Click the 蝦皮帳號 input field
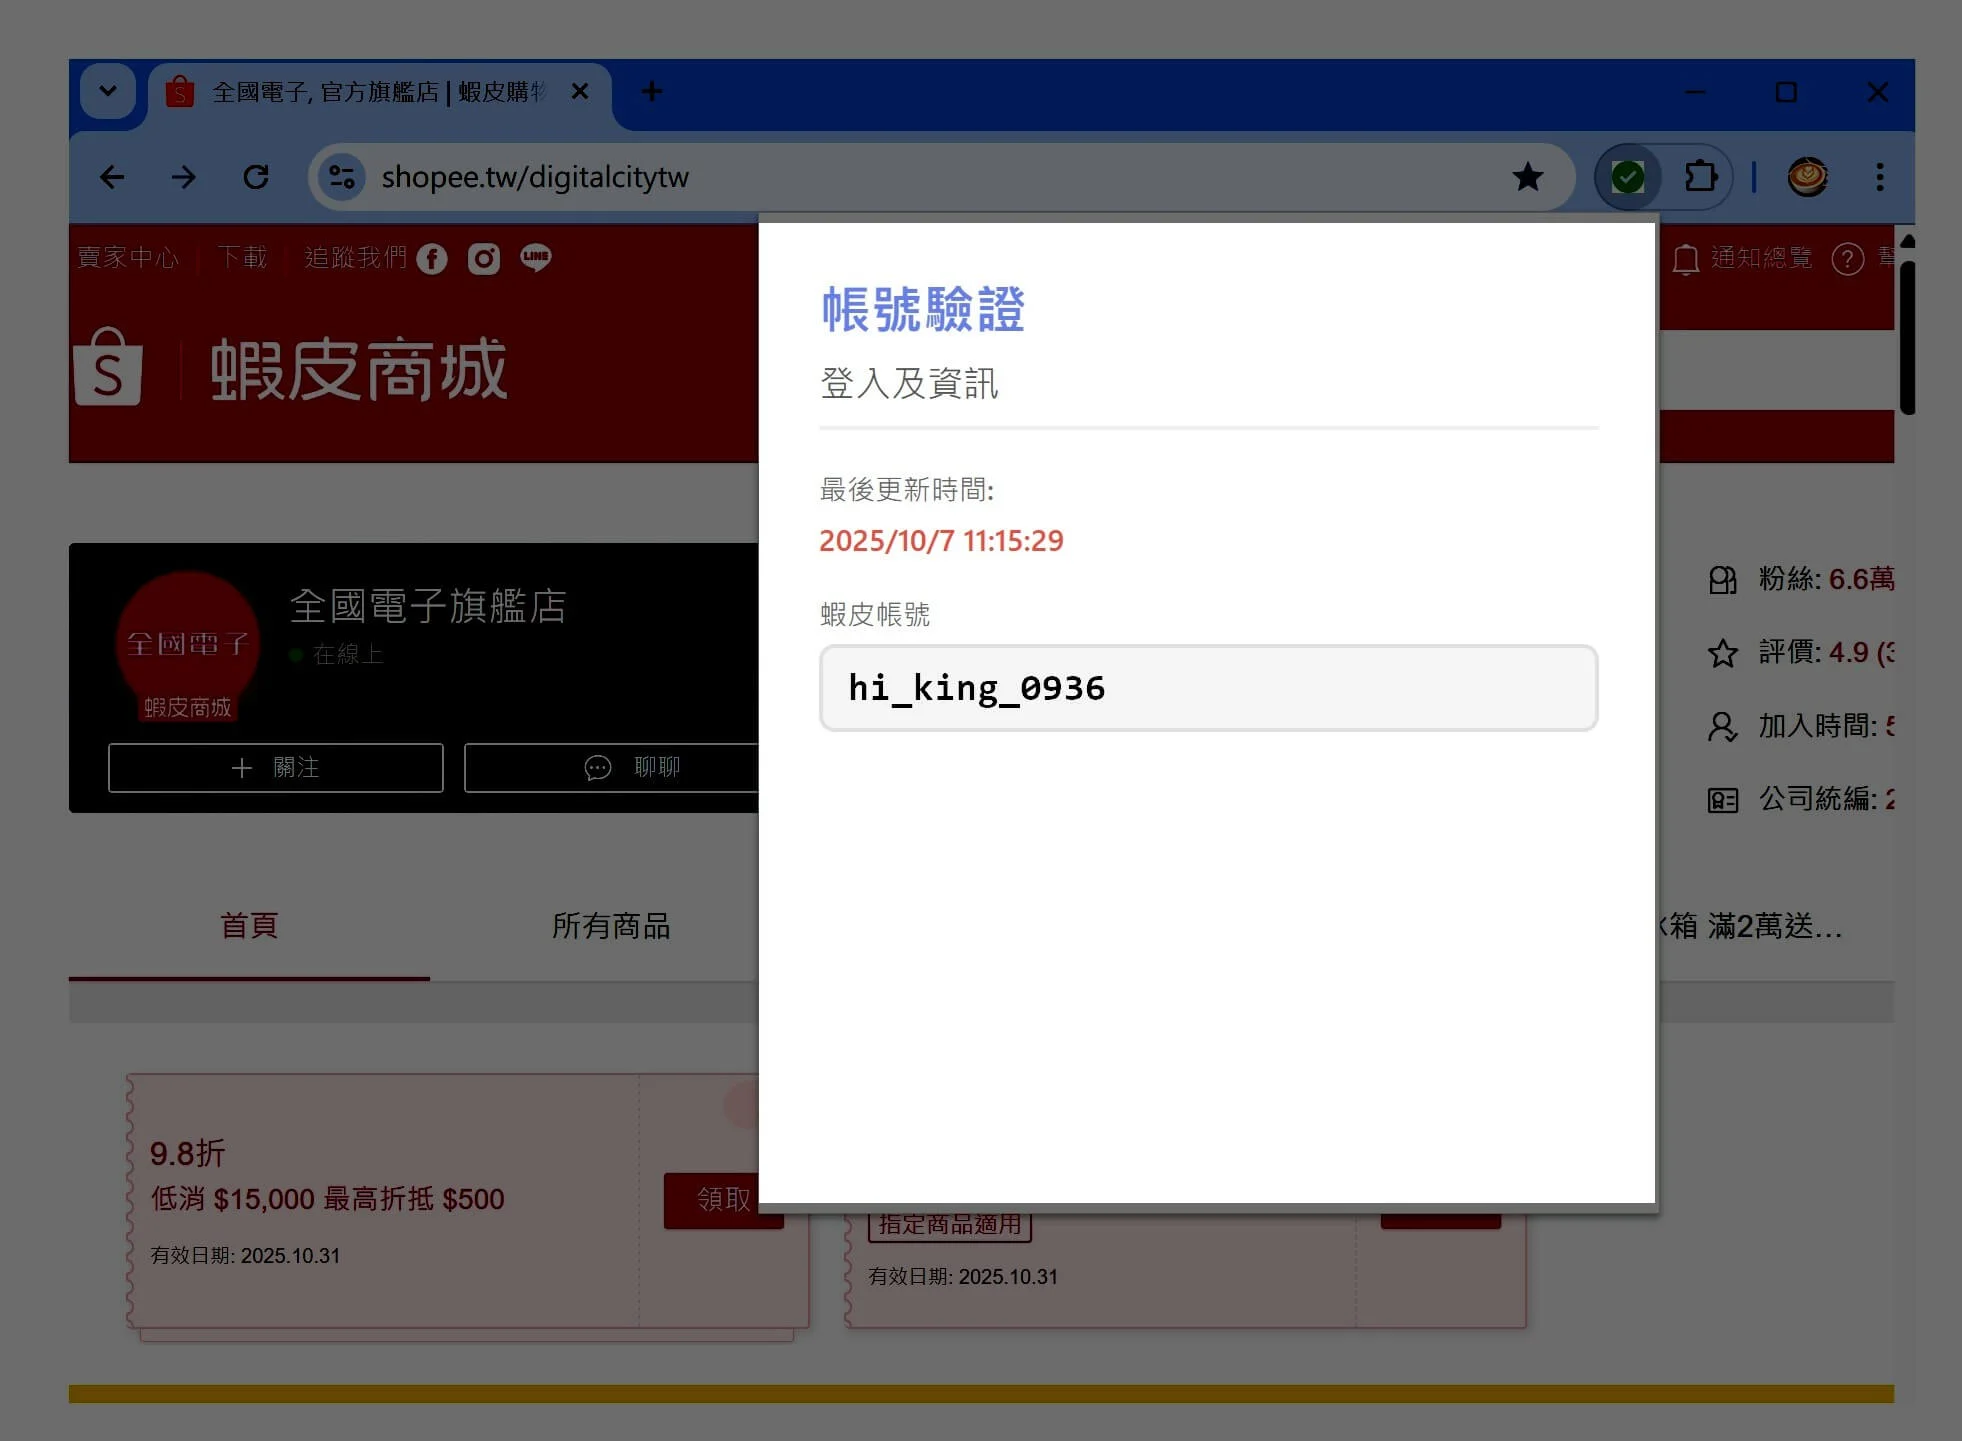 (1208, 688)
